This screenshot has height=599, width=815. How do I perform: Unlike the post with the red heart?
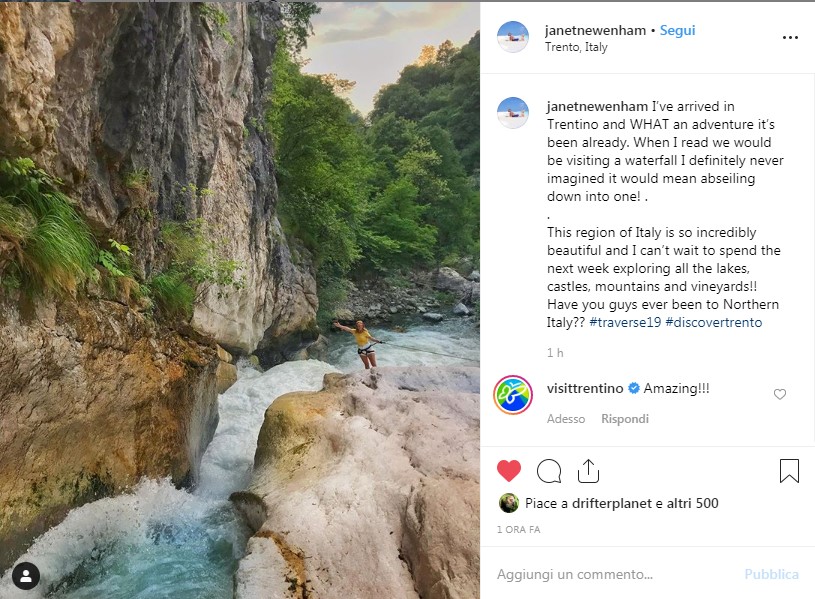[x=509, y=471]
